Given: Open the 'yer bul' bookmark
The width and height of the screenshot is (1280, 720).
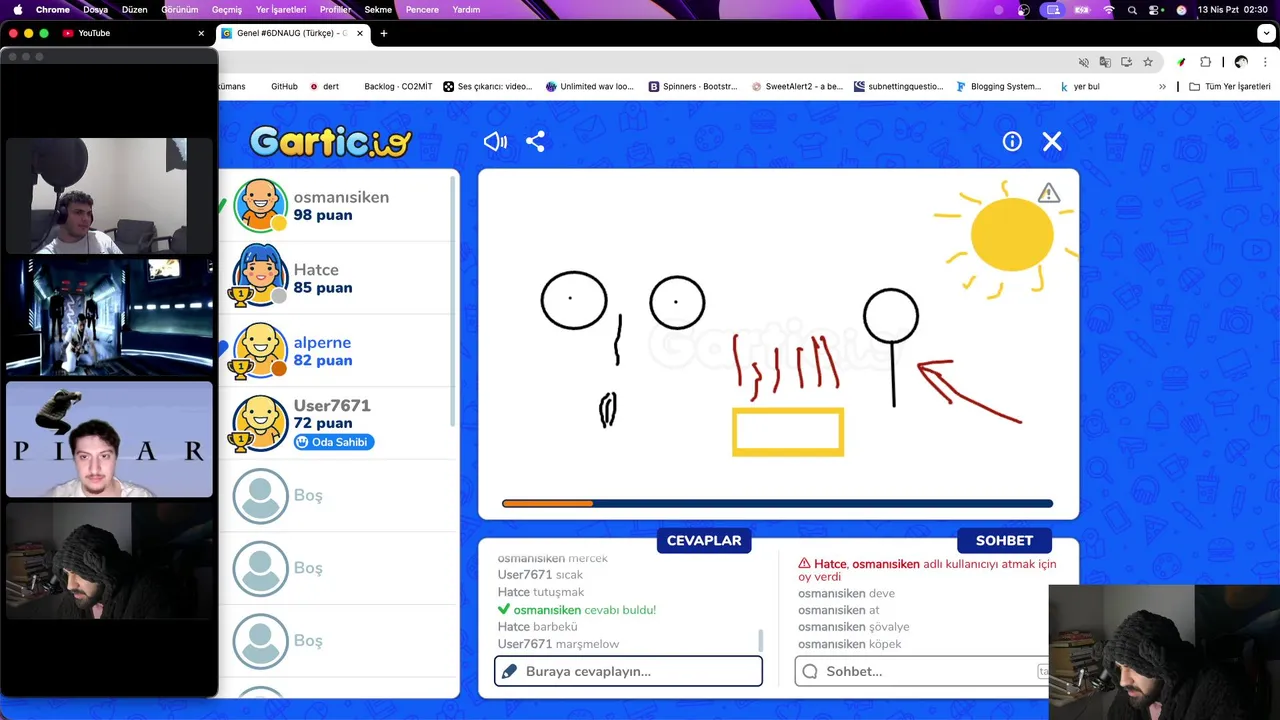Looking at the screenshot, I should (1080, 87).
